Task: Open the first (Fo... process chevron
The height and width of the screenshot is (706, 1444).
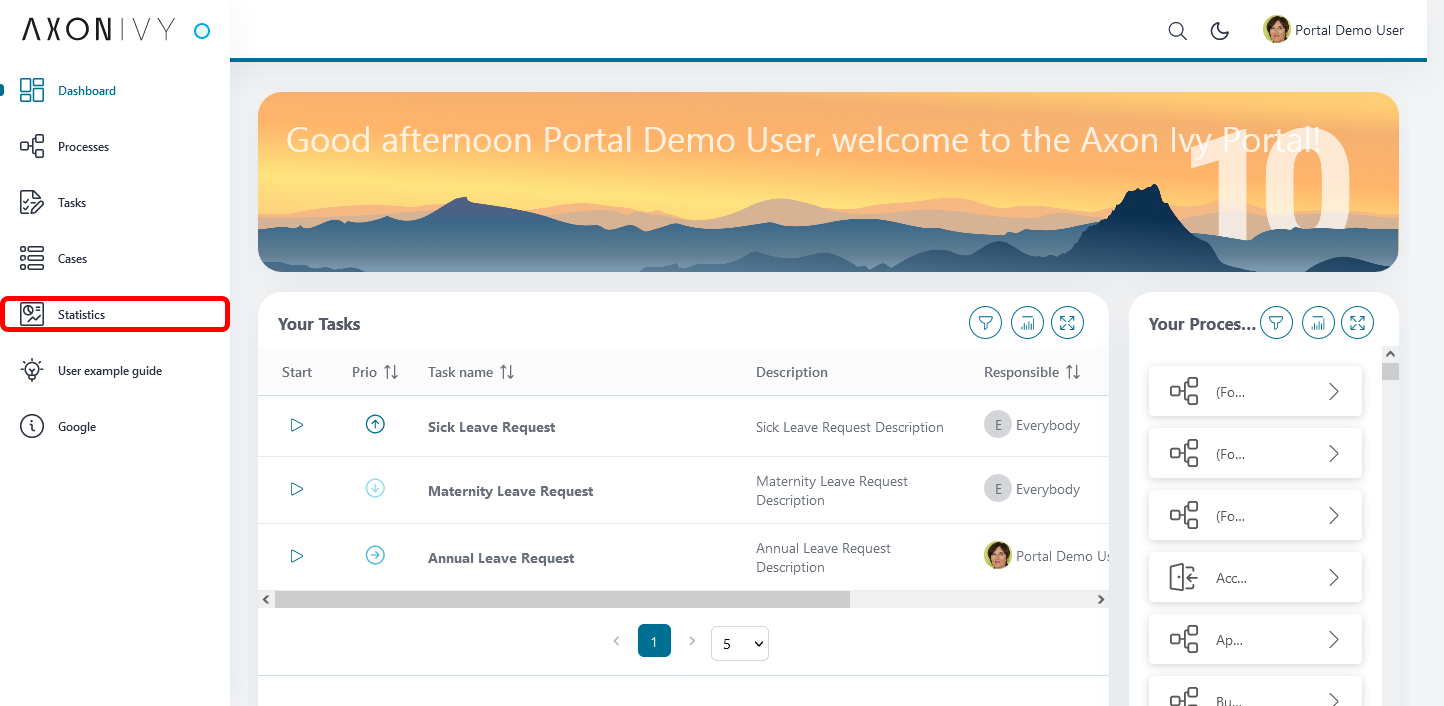Action: pyautogui.click(x=1334, y=391)
